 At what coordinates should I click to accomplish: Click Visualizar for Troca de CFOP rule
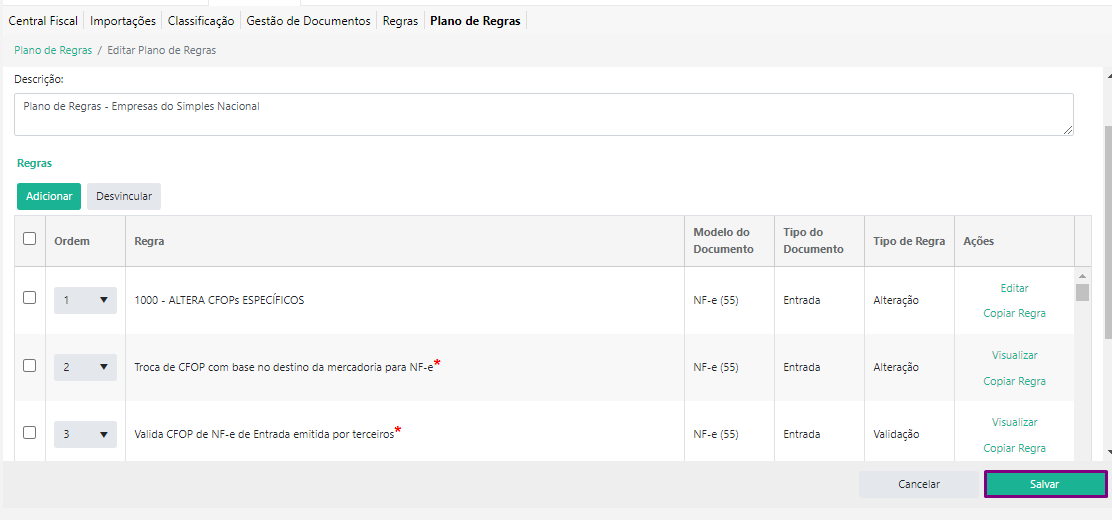1014,355
